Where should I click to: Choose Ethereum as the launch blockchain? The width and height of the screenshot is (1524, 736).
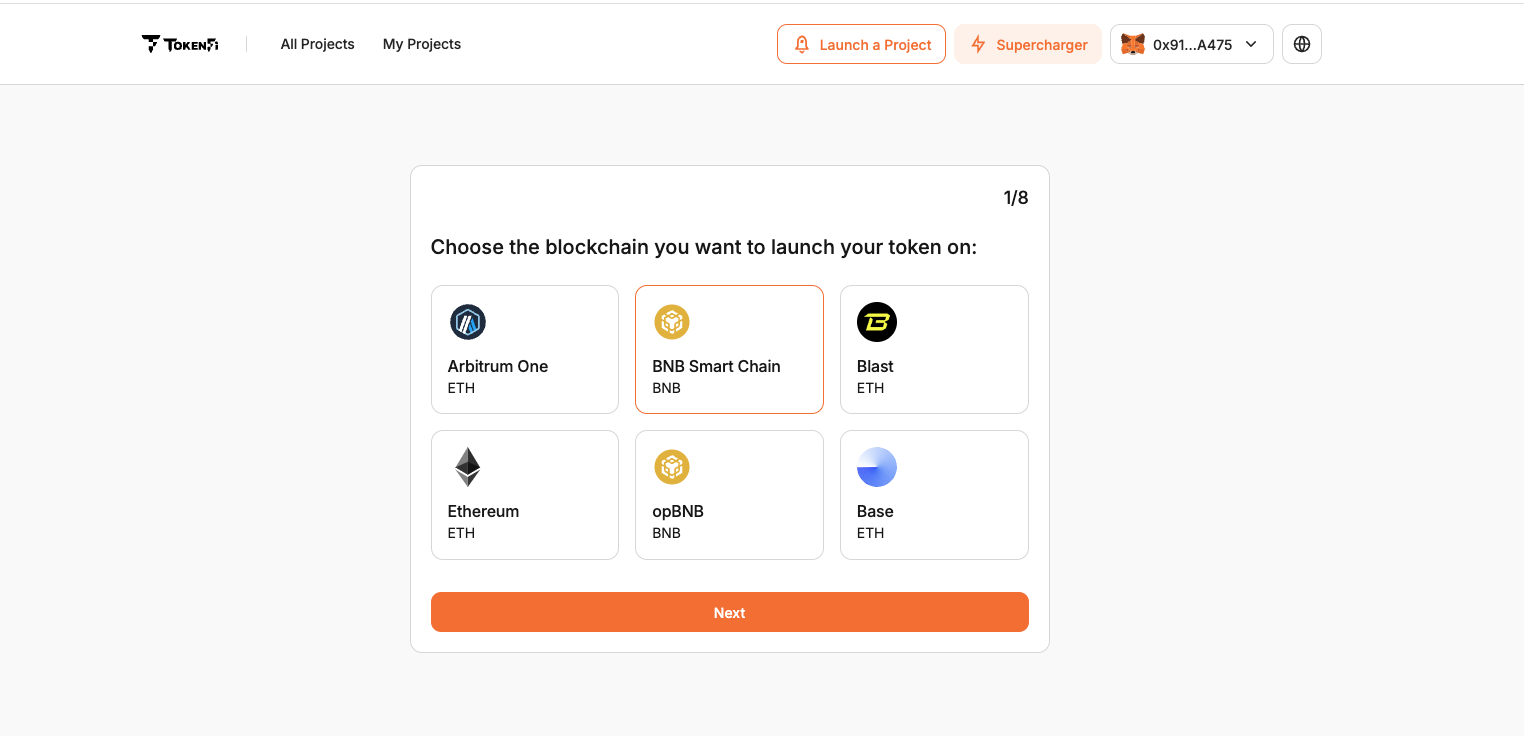(x=524, y=494)
